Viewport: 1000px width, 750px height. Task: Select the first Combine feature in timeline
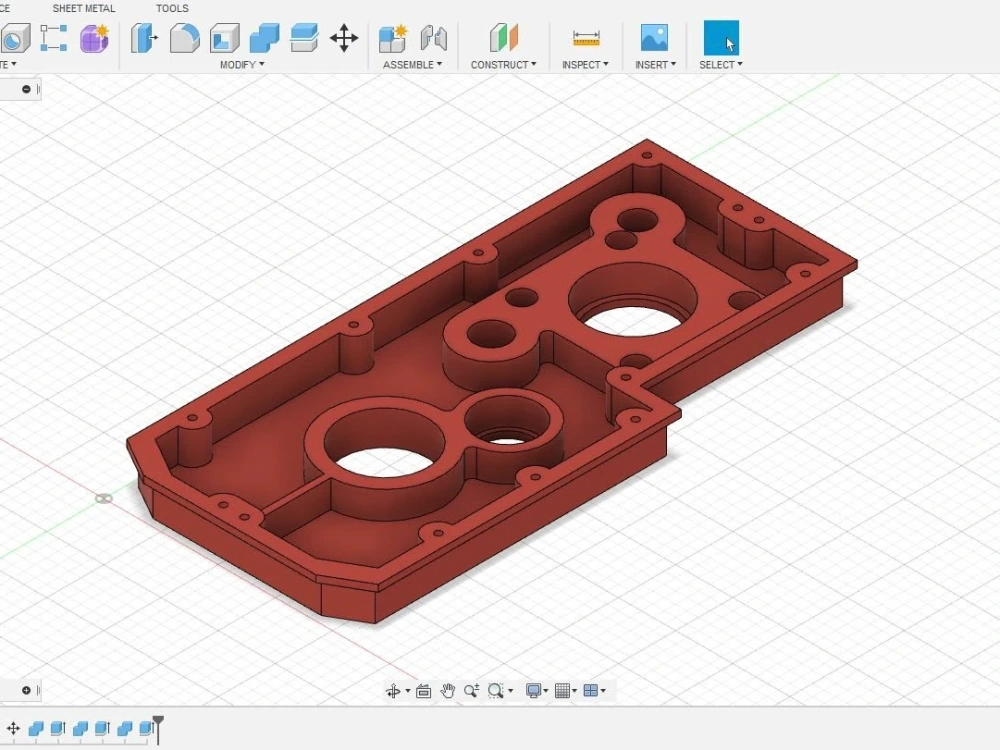(36, 728)
